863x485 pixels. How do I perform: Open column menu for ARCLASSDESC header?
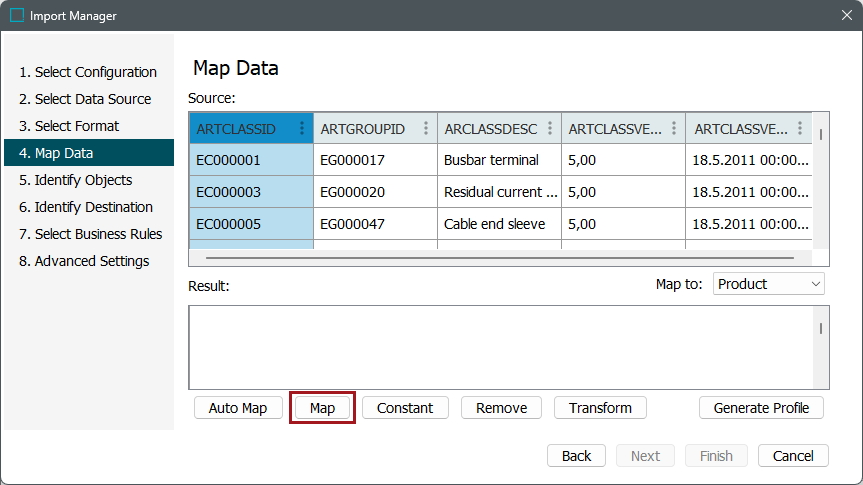point(550,129)
